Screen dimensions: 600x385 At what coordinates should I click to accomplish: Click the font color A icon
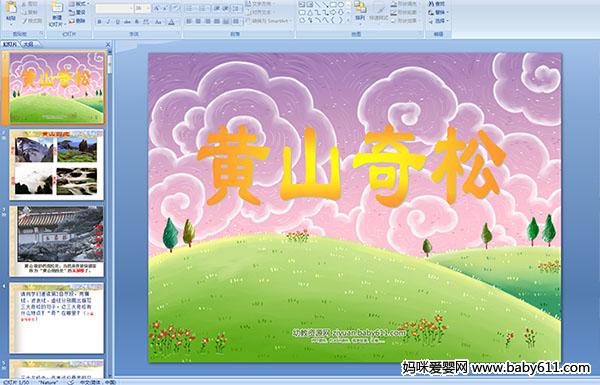coord(171,22)
